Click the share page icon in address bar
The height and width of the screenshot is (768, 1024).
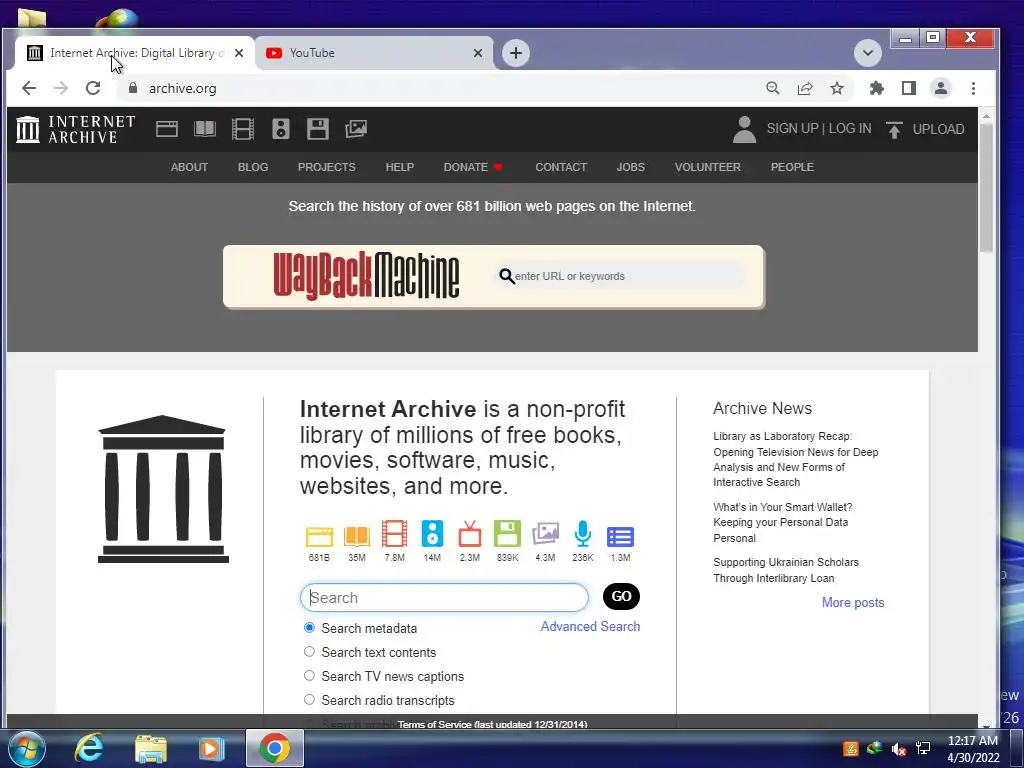point(805,88)
